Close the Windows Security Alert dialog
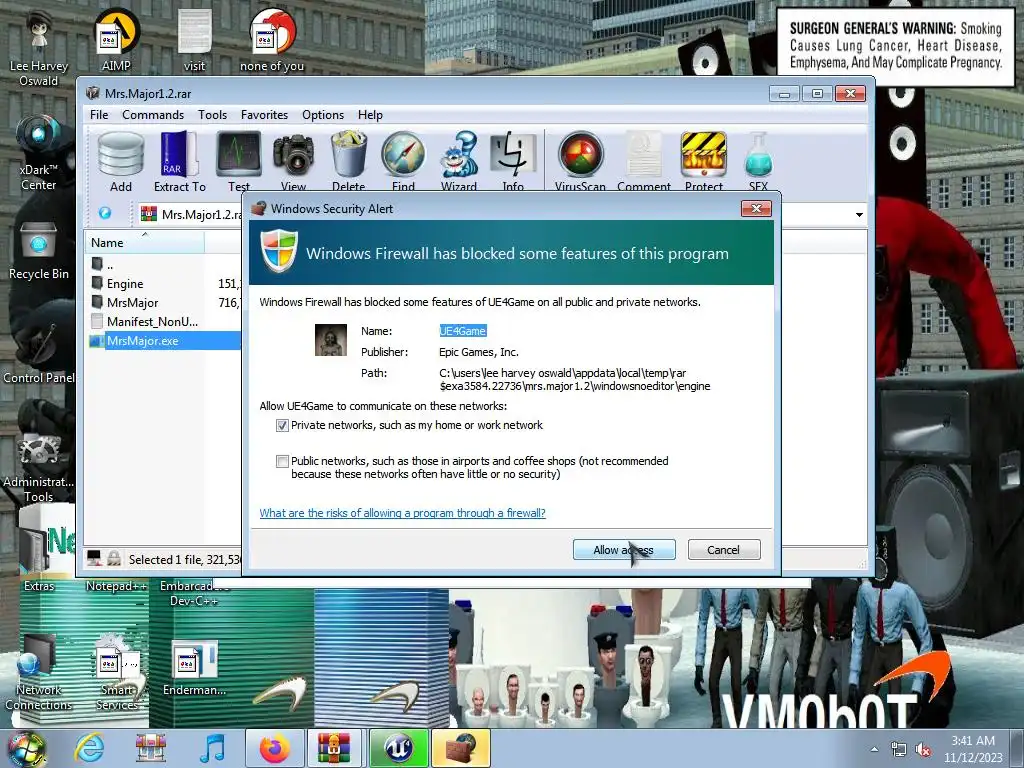Image resolution: width=1024 pixels, height=768 pixels. [756, 208]
